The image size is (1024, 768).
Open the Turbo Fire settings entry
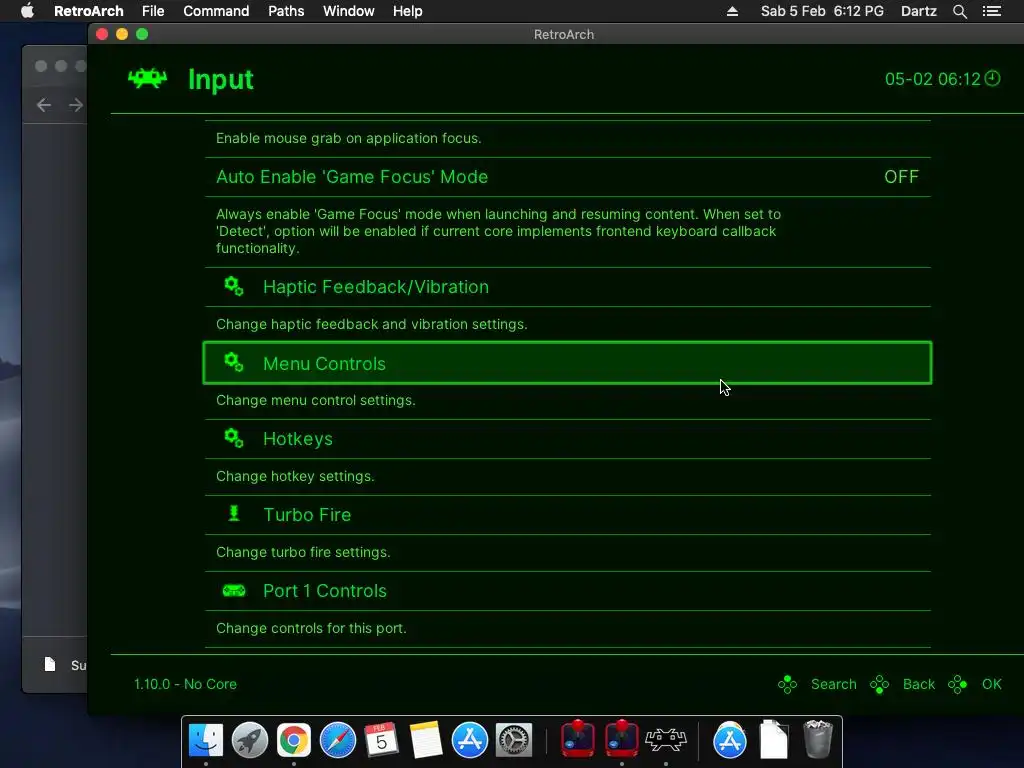pos(567,515)
